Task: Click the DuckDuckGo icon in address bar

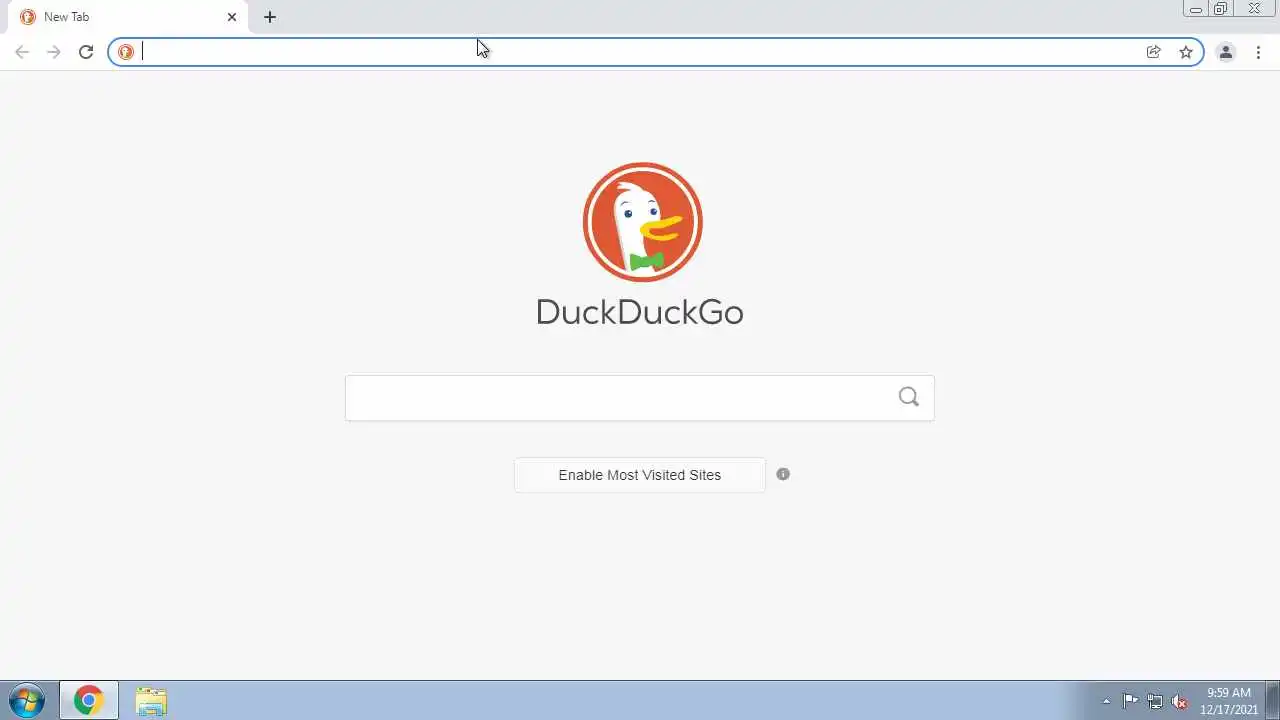Action: click(x=126, y=52)
